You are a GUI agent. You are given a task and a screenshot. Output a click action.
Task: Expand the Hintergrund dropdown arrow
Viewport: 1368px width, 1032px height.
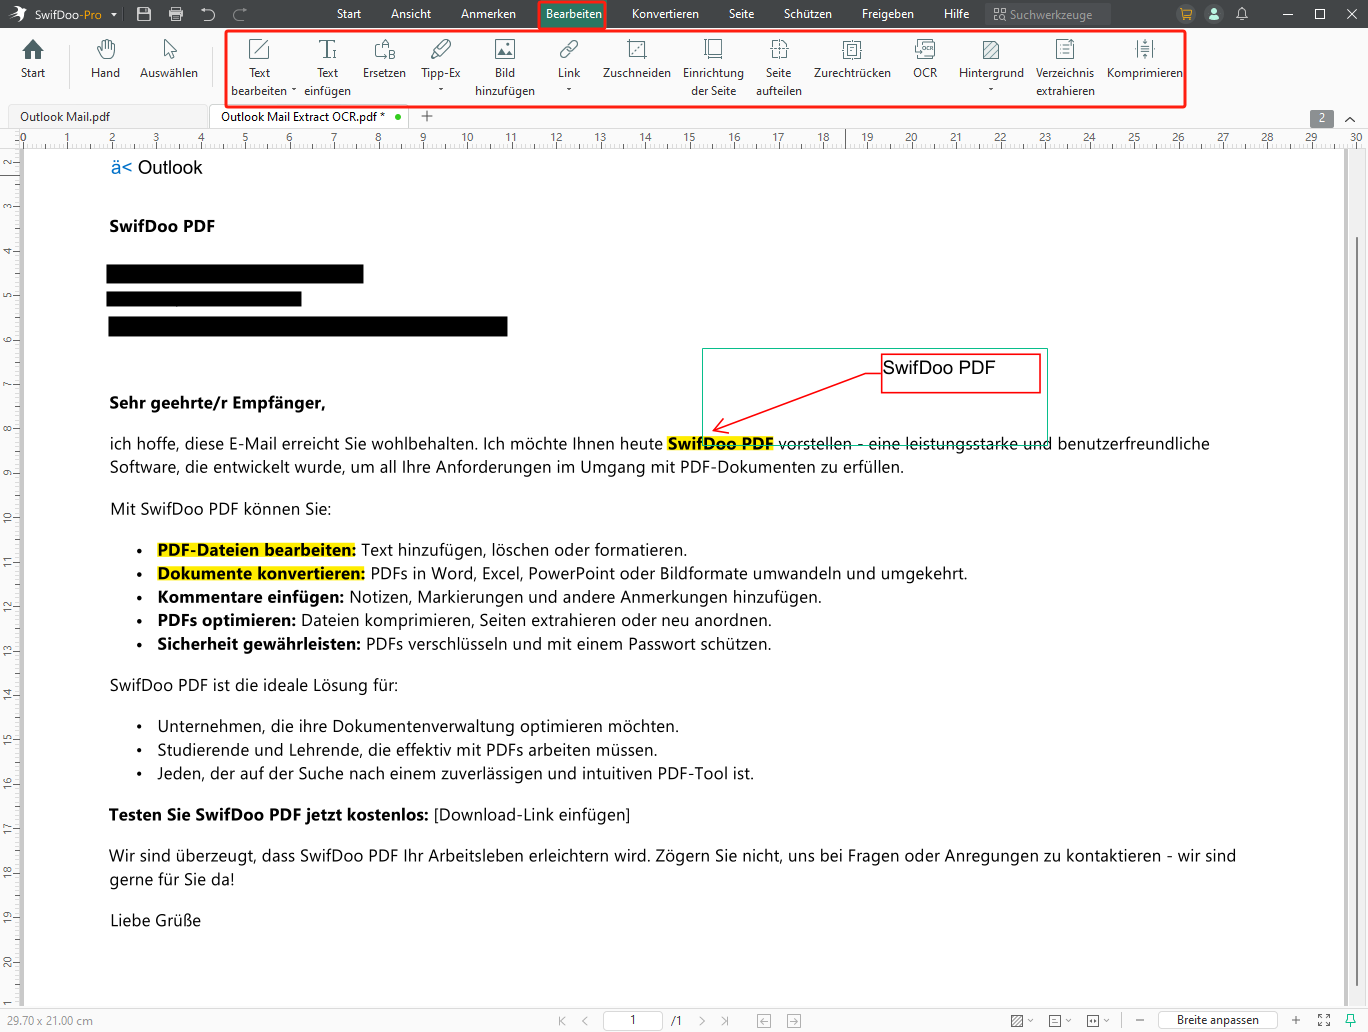click(991, 90)
